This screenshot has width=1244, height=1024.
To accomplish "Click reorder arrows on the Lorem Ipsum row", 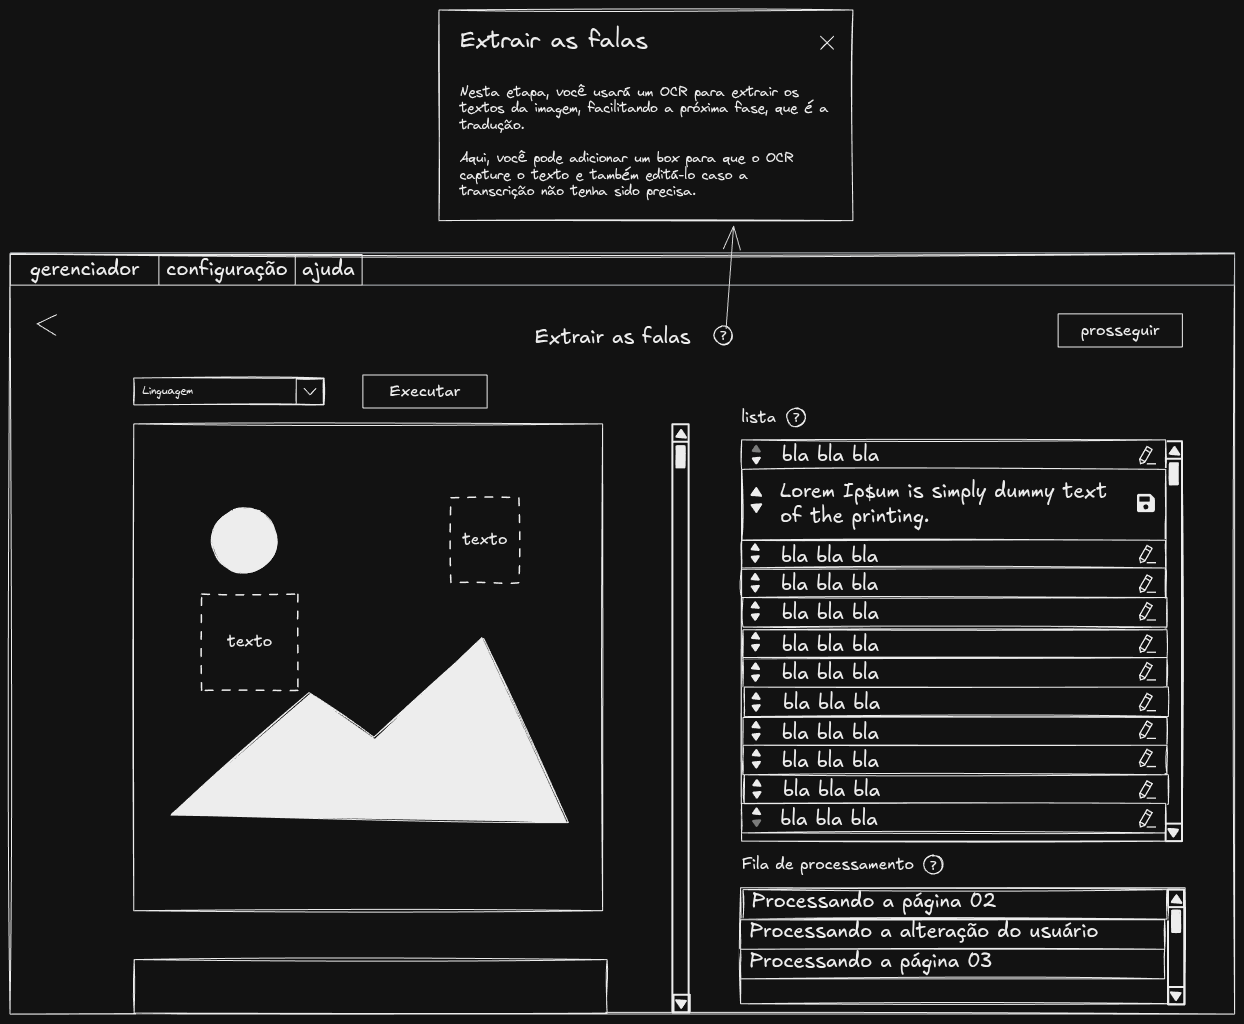I will point(757,501).
